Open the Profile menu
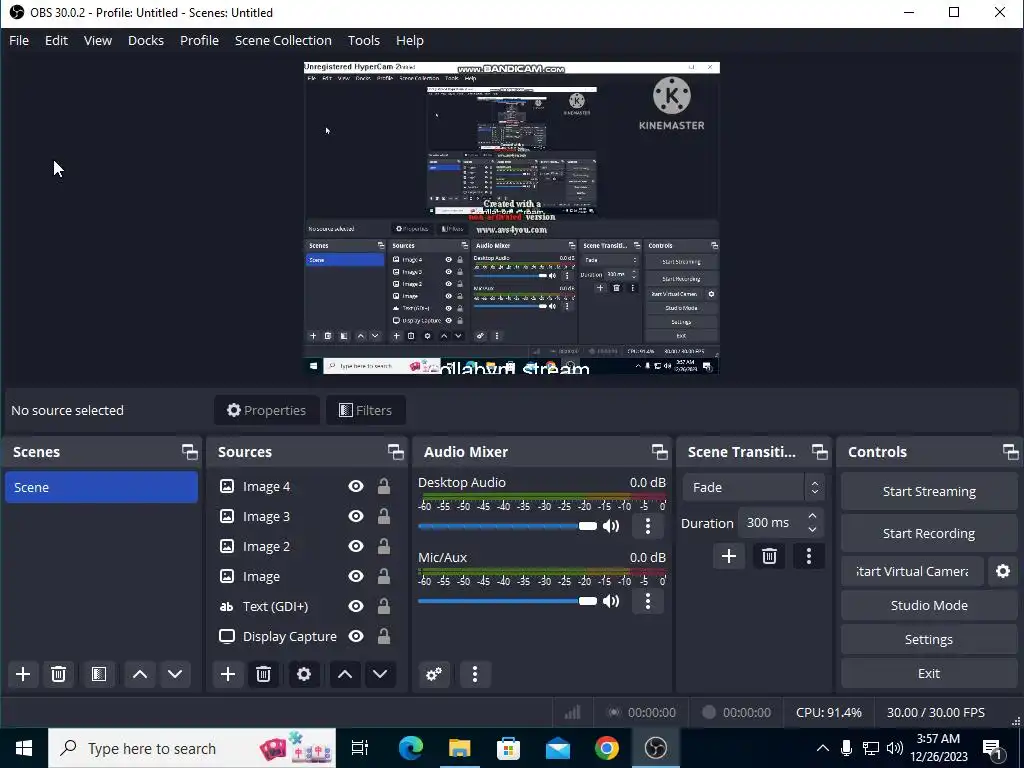 (199, 40)
